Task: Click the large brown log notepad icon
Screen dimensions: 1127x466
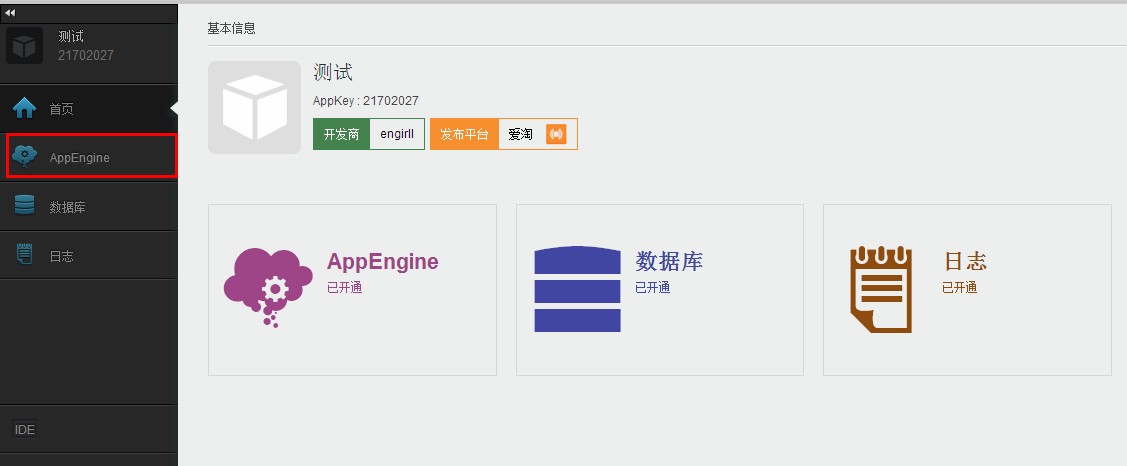Action: click(x=881, y=289)
